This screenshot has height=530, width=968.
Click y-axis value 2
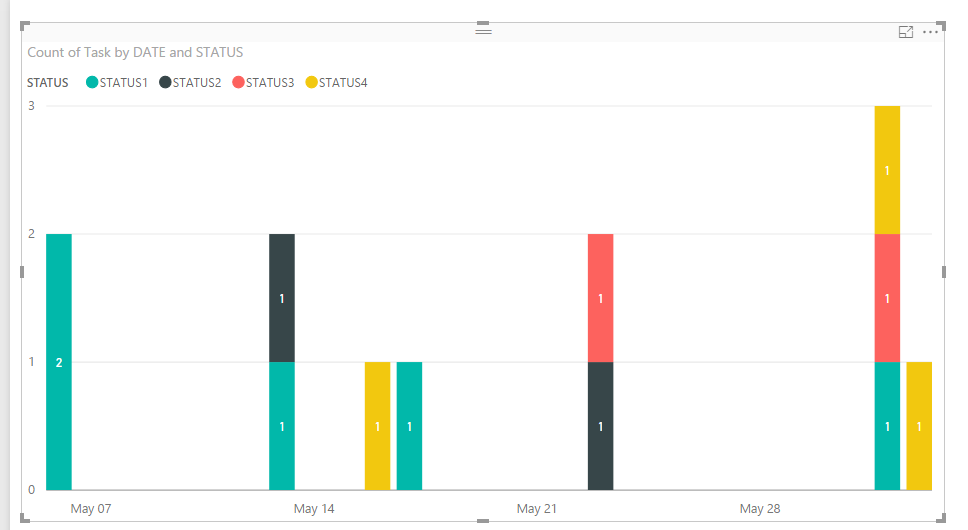click(31, 234)
